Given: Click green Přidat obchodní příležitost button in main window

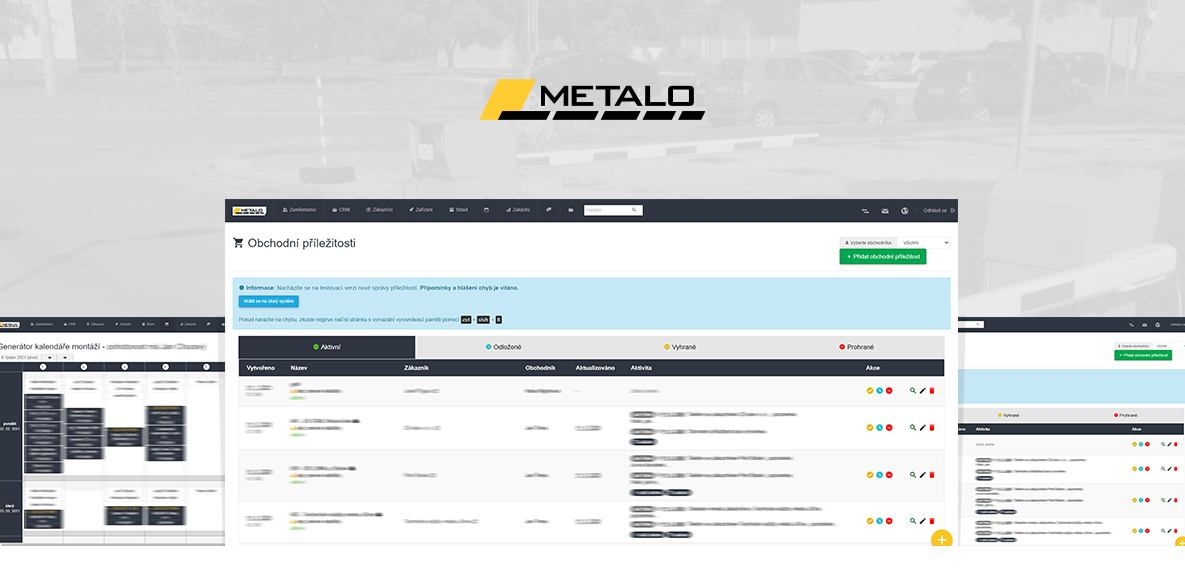Looking at the screenshot, I should (883, 256).
